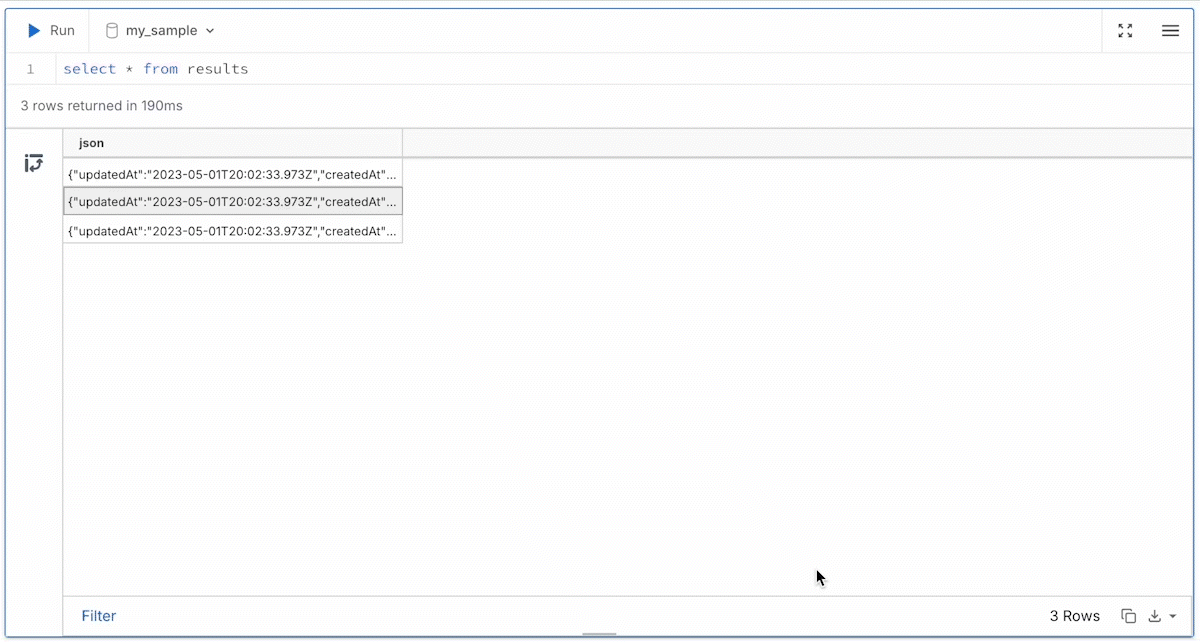Click the Filter link below the results
This screenshot has width=1200, height=642.
(99, 616)
